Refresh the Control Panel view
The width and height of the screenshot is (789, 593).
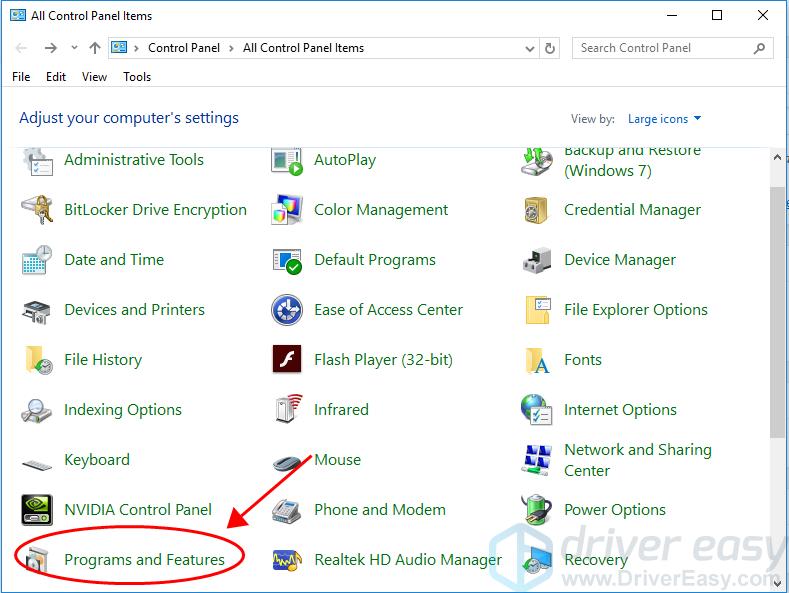coord(549,48)
